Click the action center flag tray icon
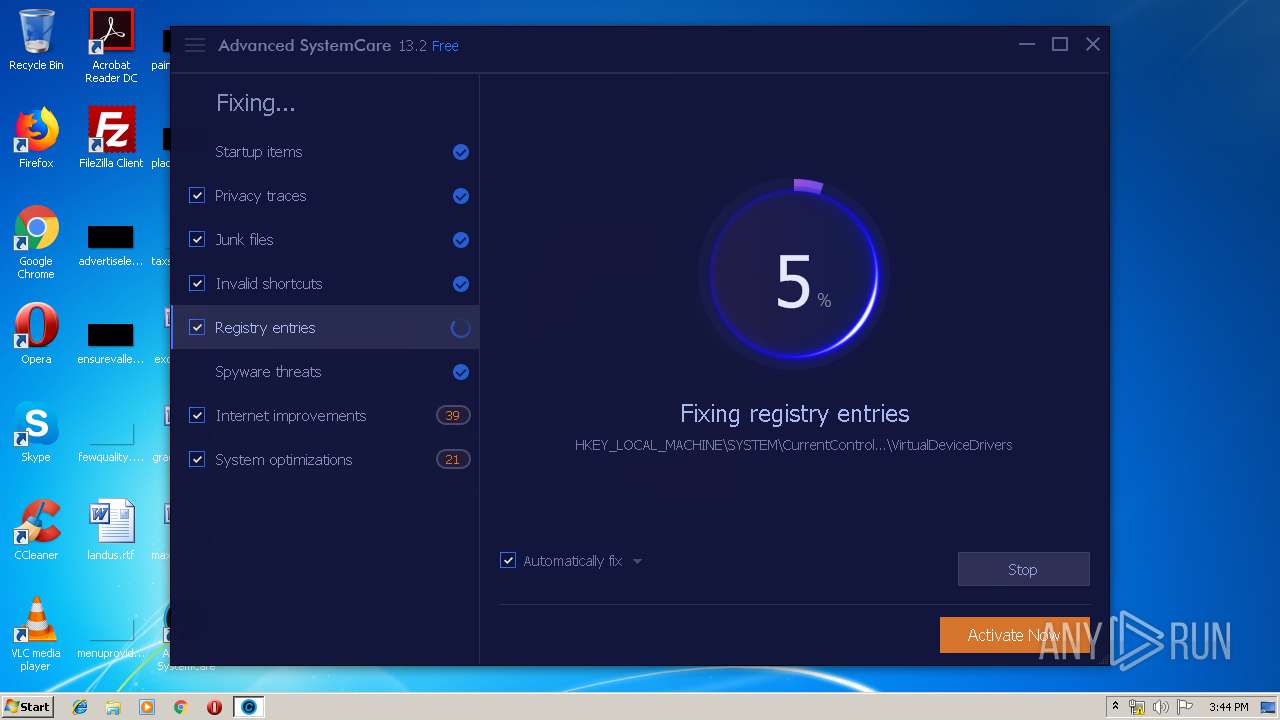Viewport: 1280px width, 720px height. click(x=1183, y=707)
